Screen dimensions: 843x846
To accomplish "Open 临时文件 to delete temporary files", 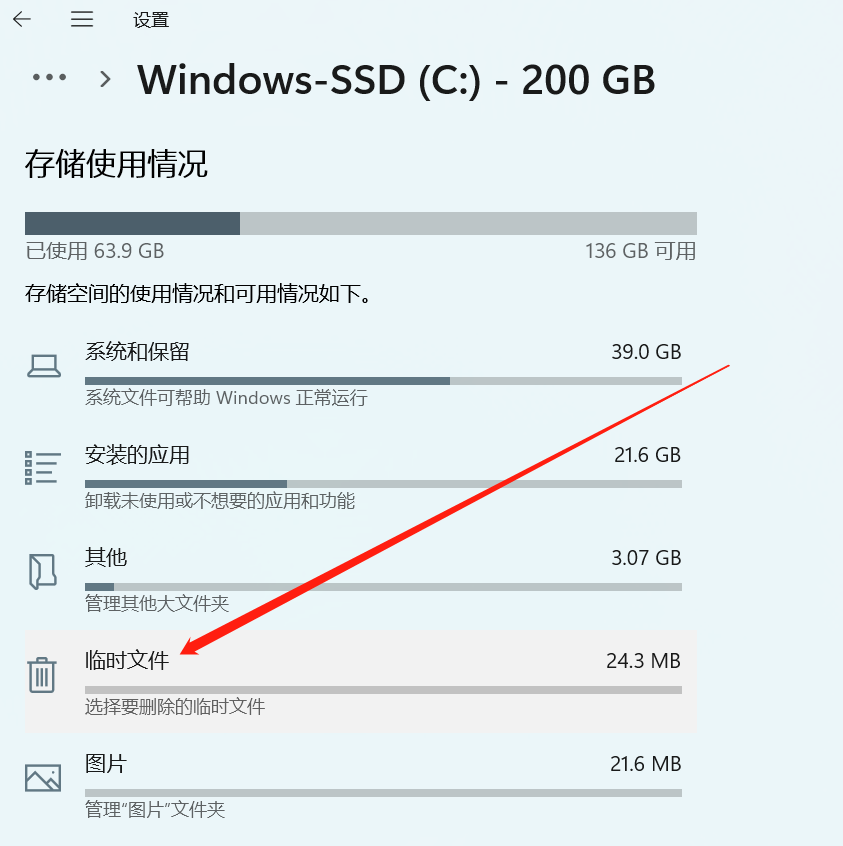I will pyautogui.click(x=361, y=683).
